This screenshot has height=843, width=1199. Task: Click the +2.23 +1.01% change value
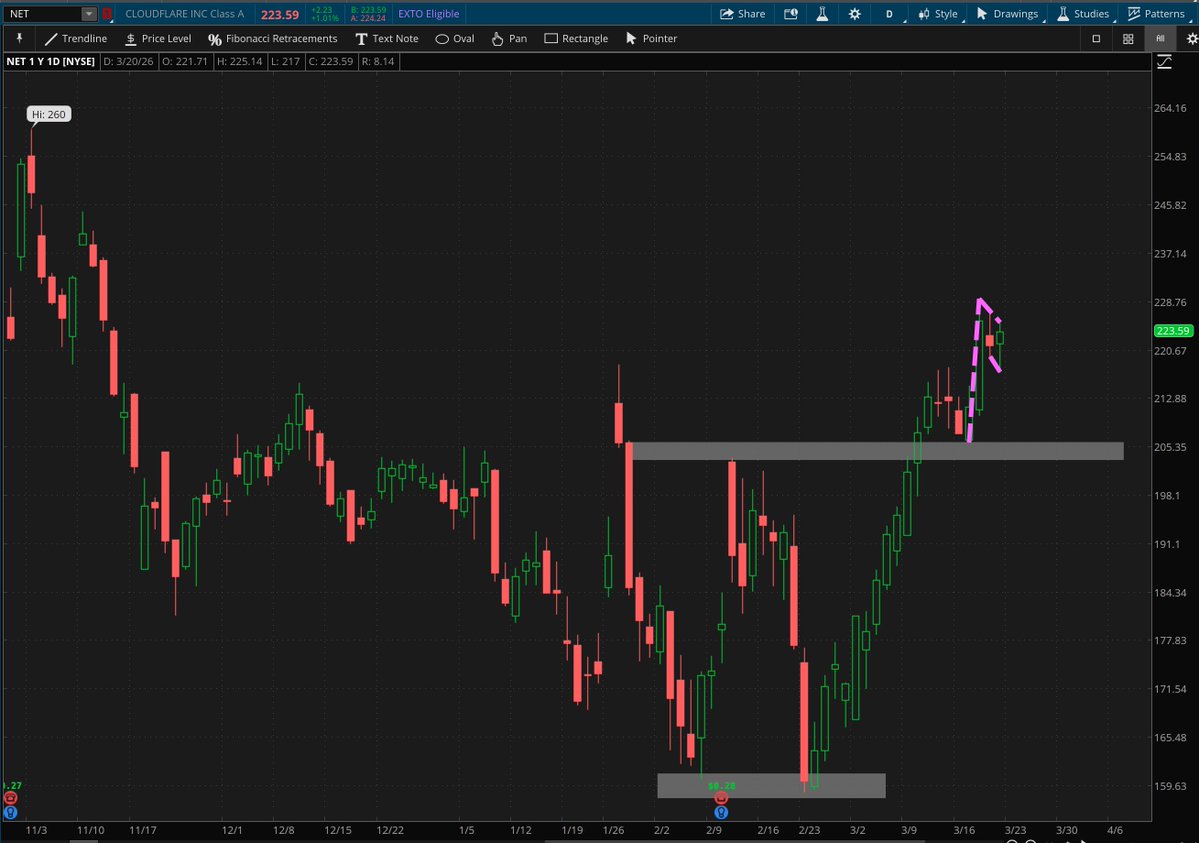tap(324, 14)
